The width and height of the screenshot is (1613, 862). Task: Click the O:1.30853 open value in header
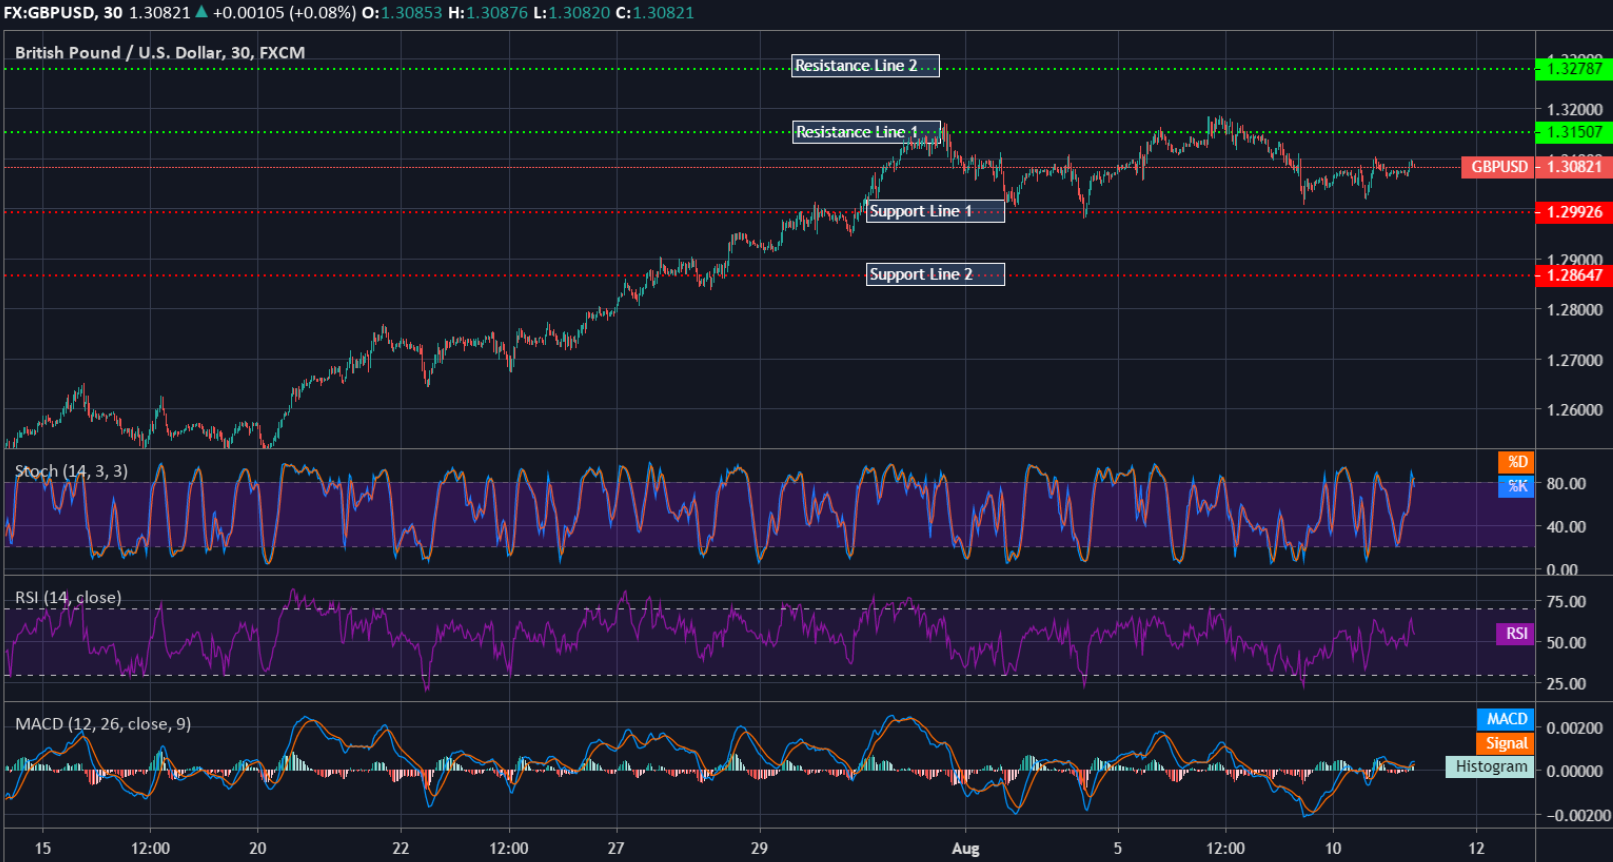pyautogui.click(x=402, y=13)
